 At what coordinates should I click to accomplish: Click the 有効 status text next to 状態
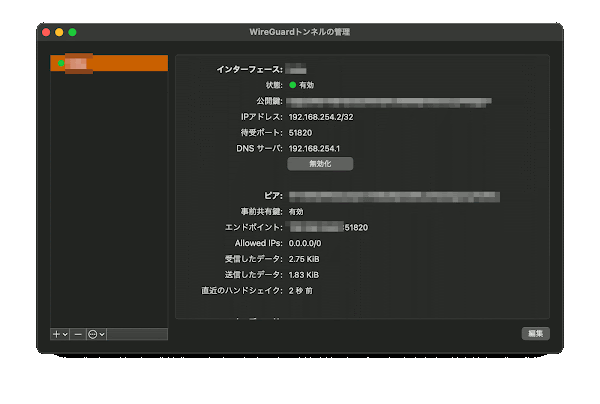pos(307,85)
